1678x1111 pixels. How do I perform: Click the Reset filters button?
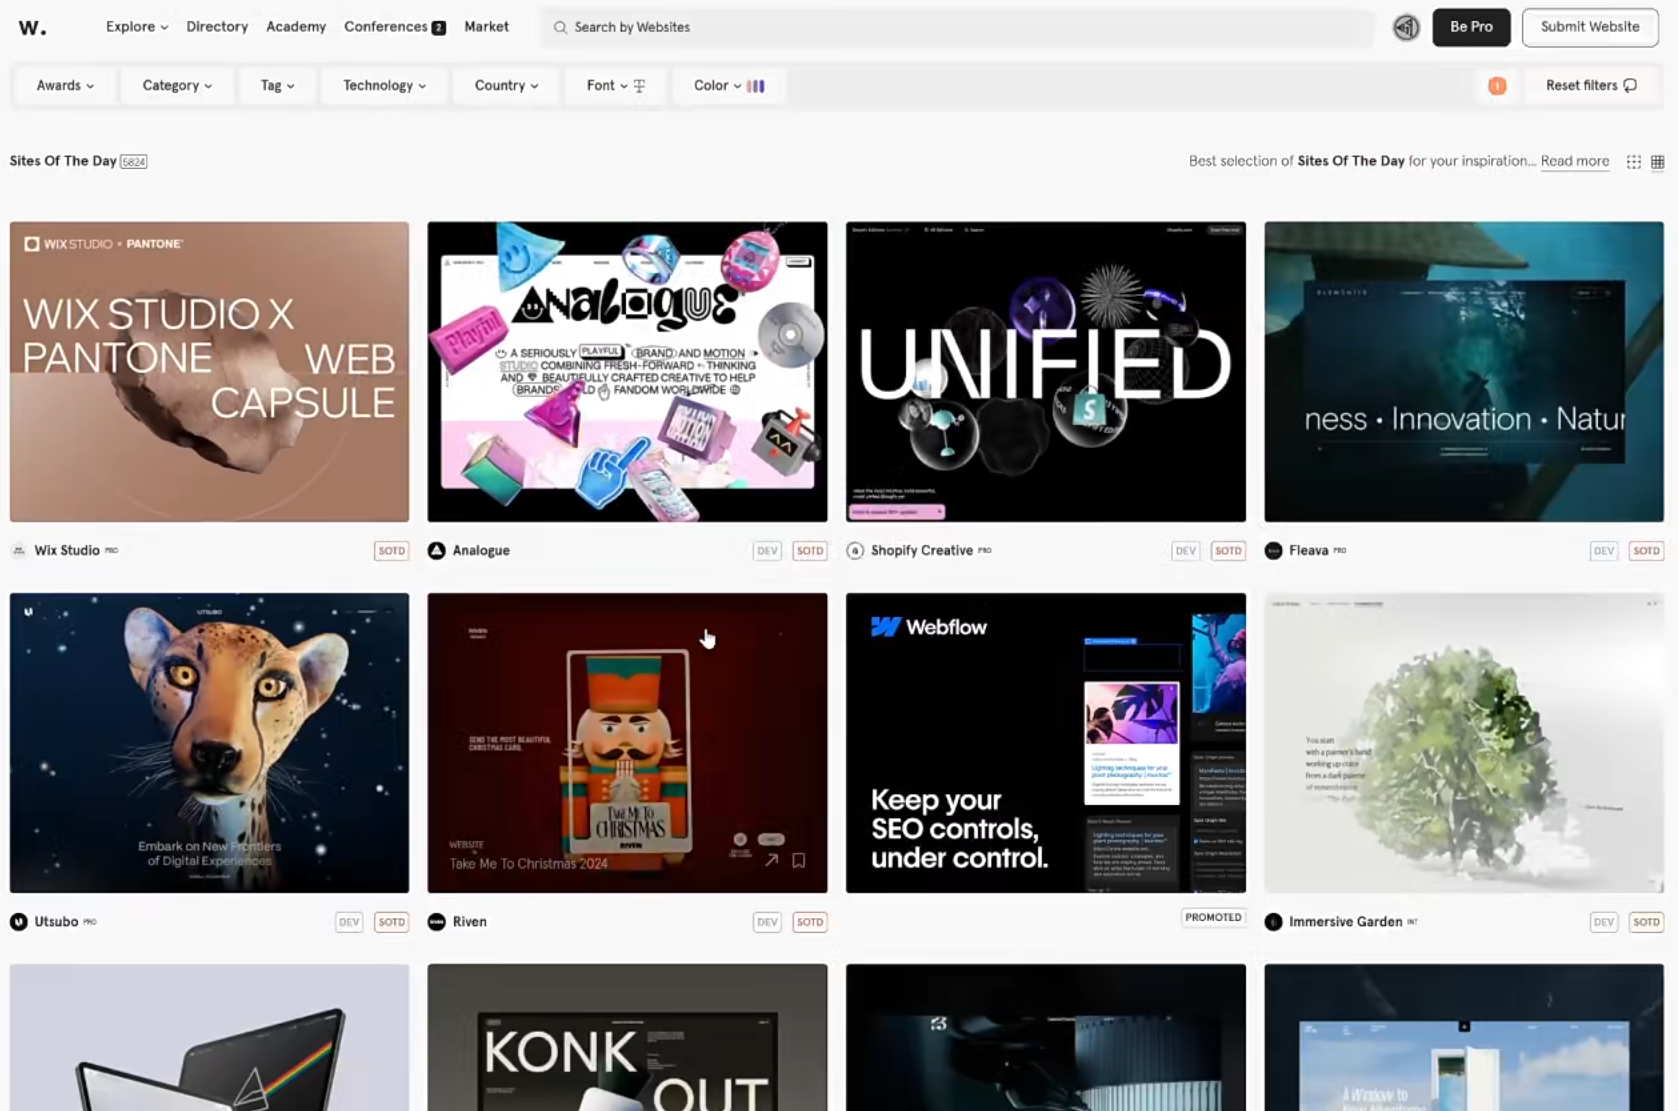pos(1591,86)
